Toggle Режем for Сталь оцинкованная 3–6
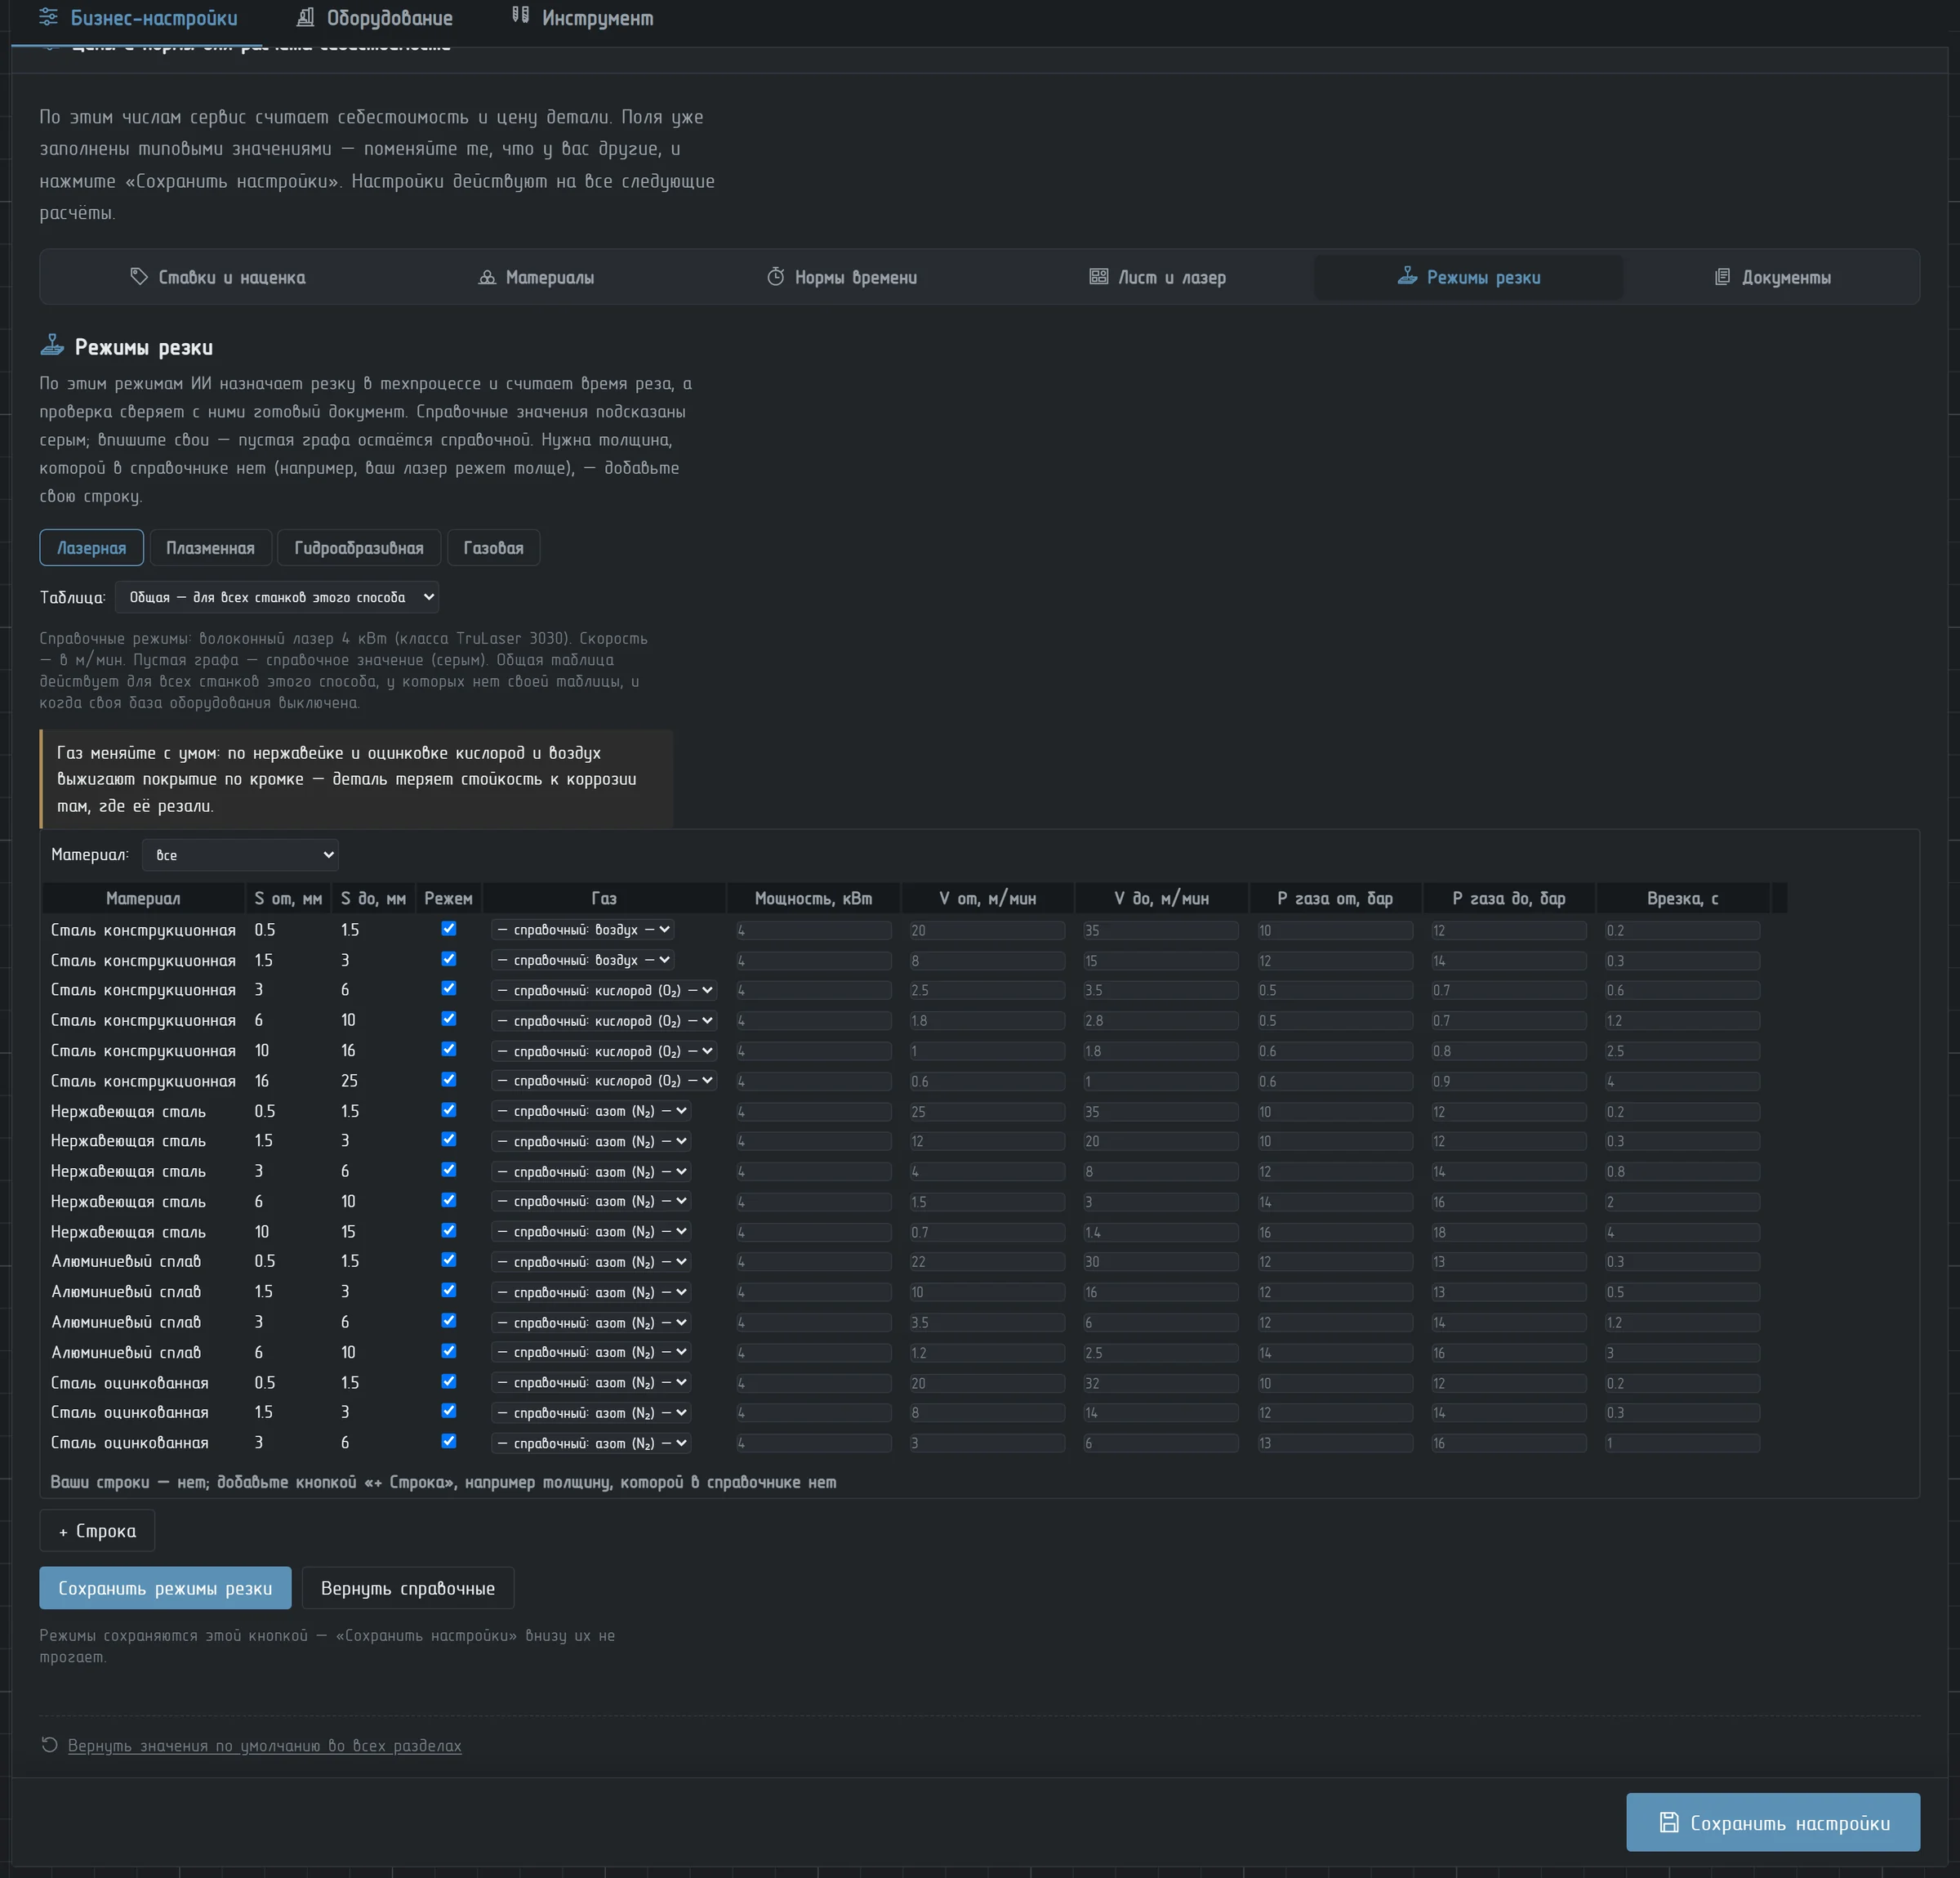Screen dimensions: 1960x1878 pyautogui.click(x=449, y=1441)
